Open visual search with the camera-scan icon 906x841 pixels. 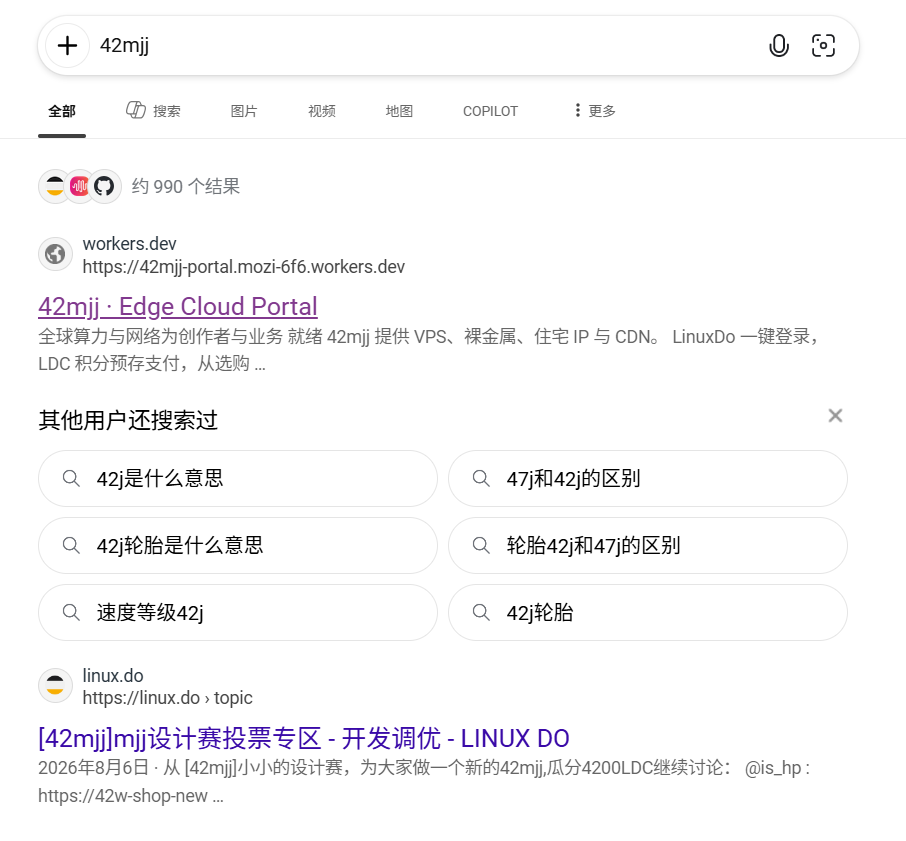(x=823, y=46)
